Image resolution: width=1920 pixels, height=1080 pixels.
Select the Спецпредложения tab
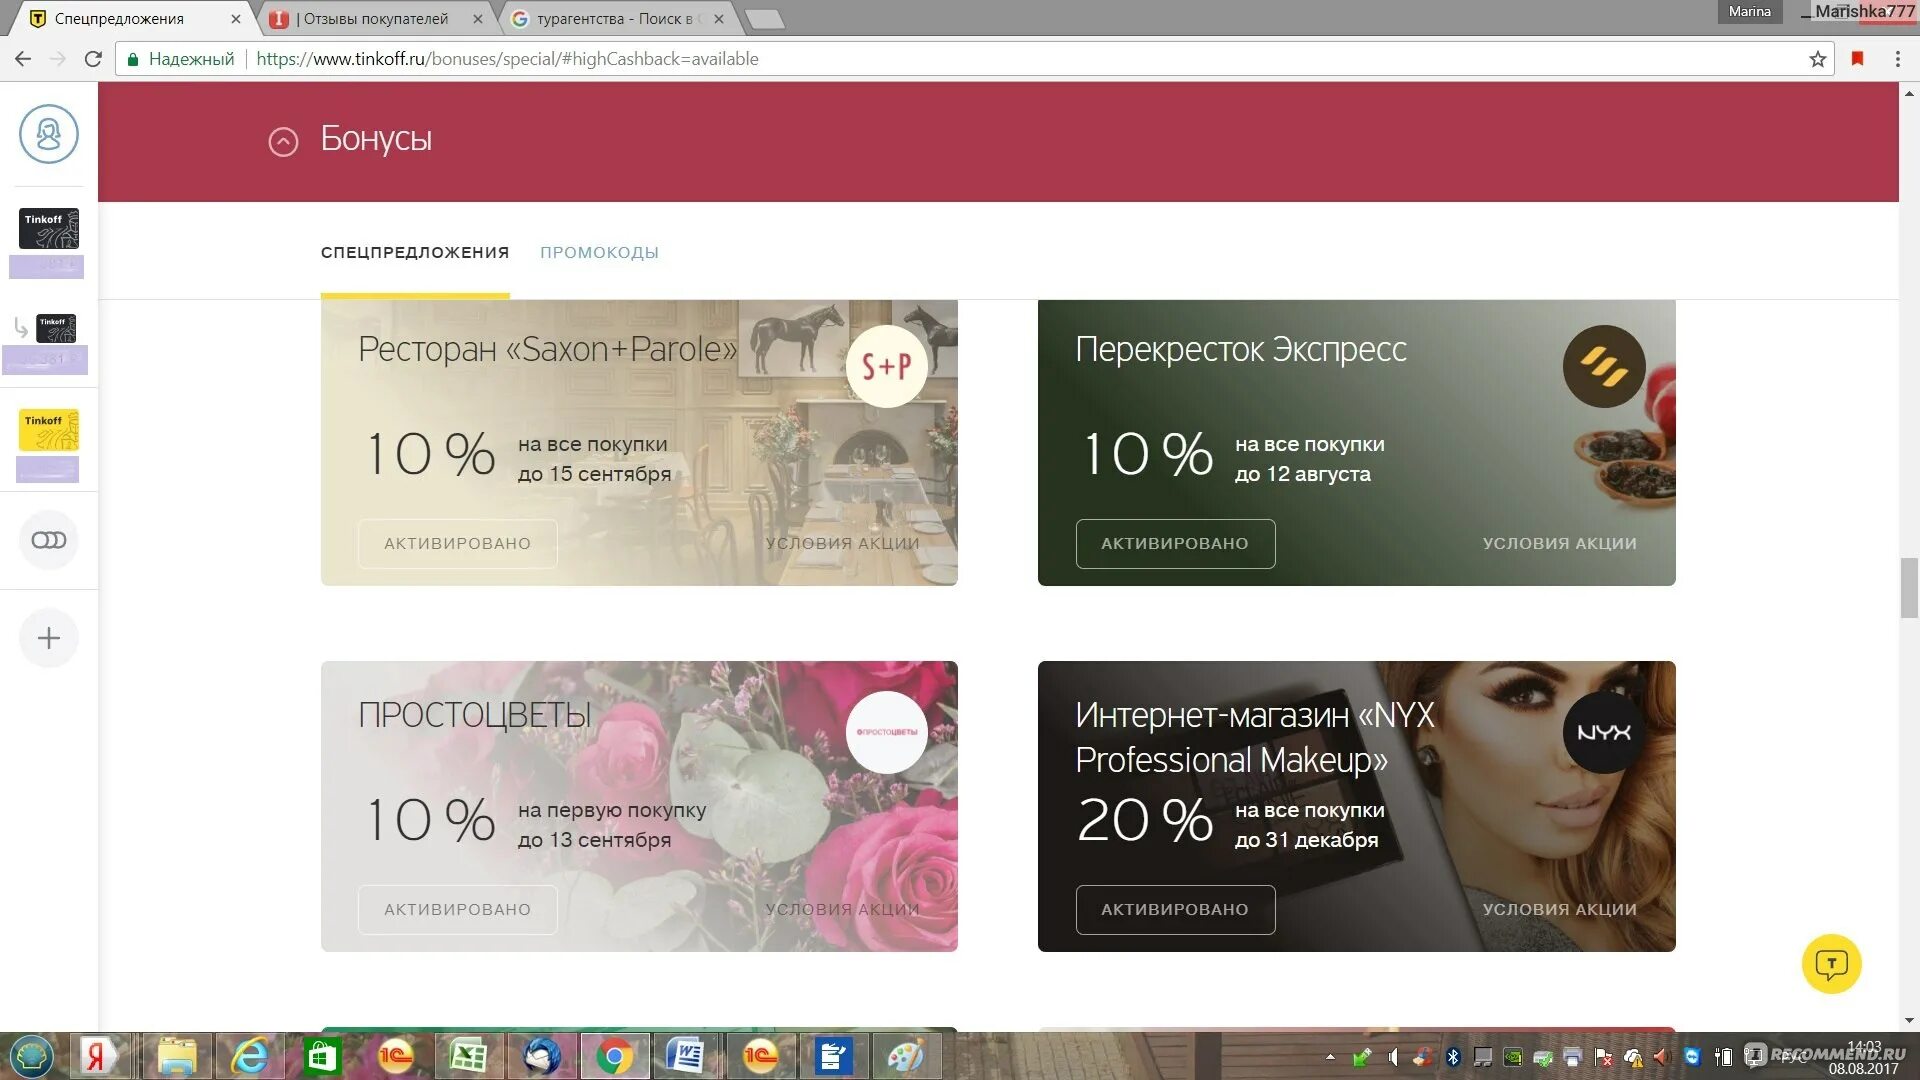click(415, 252)
